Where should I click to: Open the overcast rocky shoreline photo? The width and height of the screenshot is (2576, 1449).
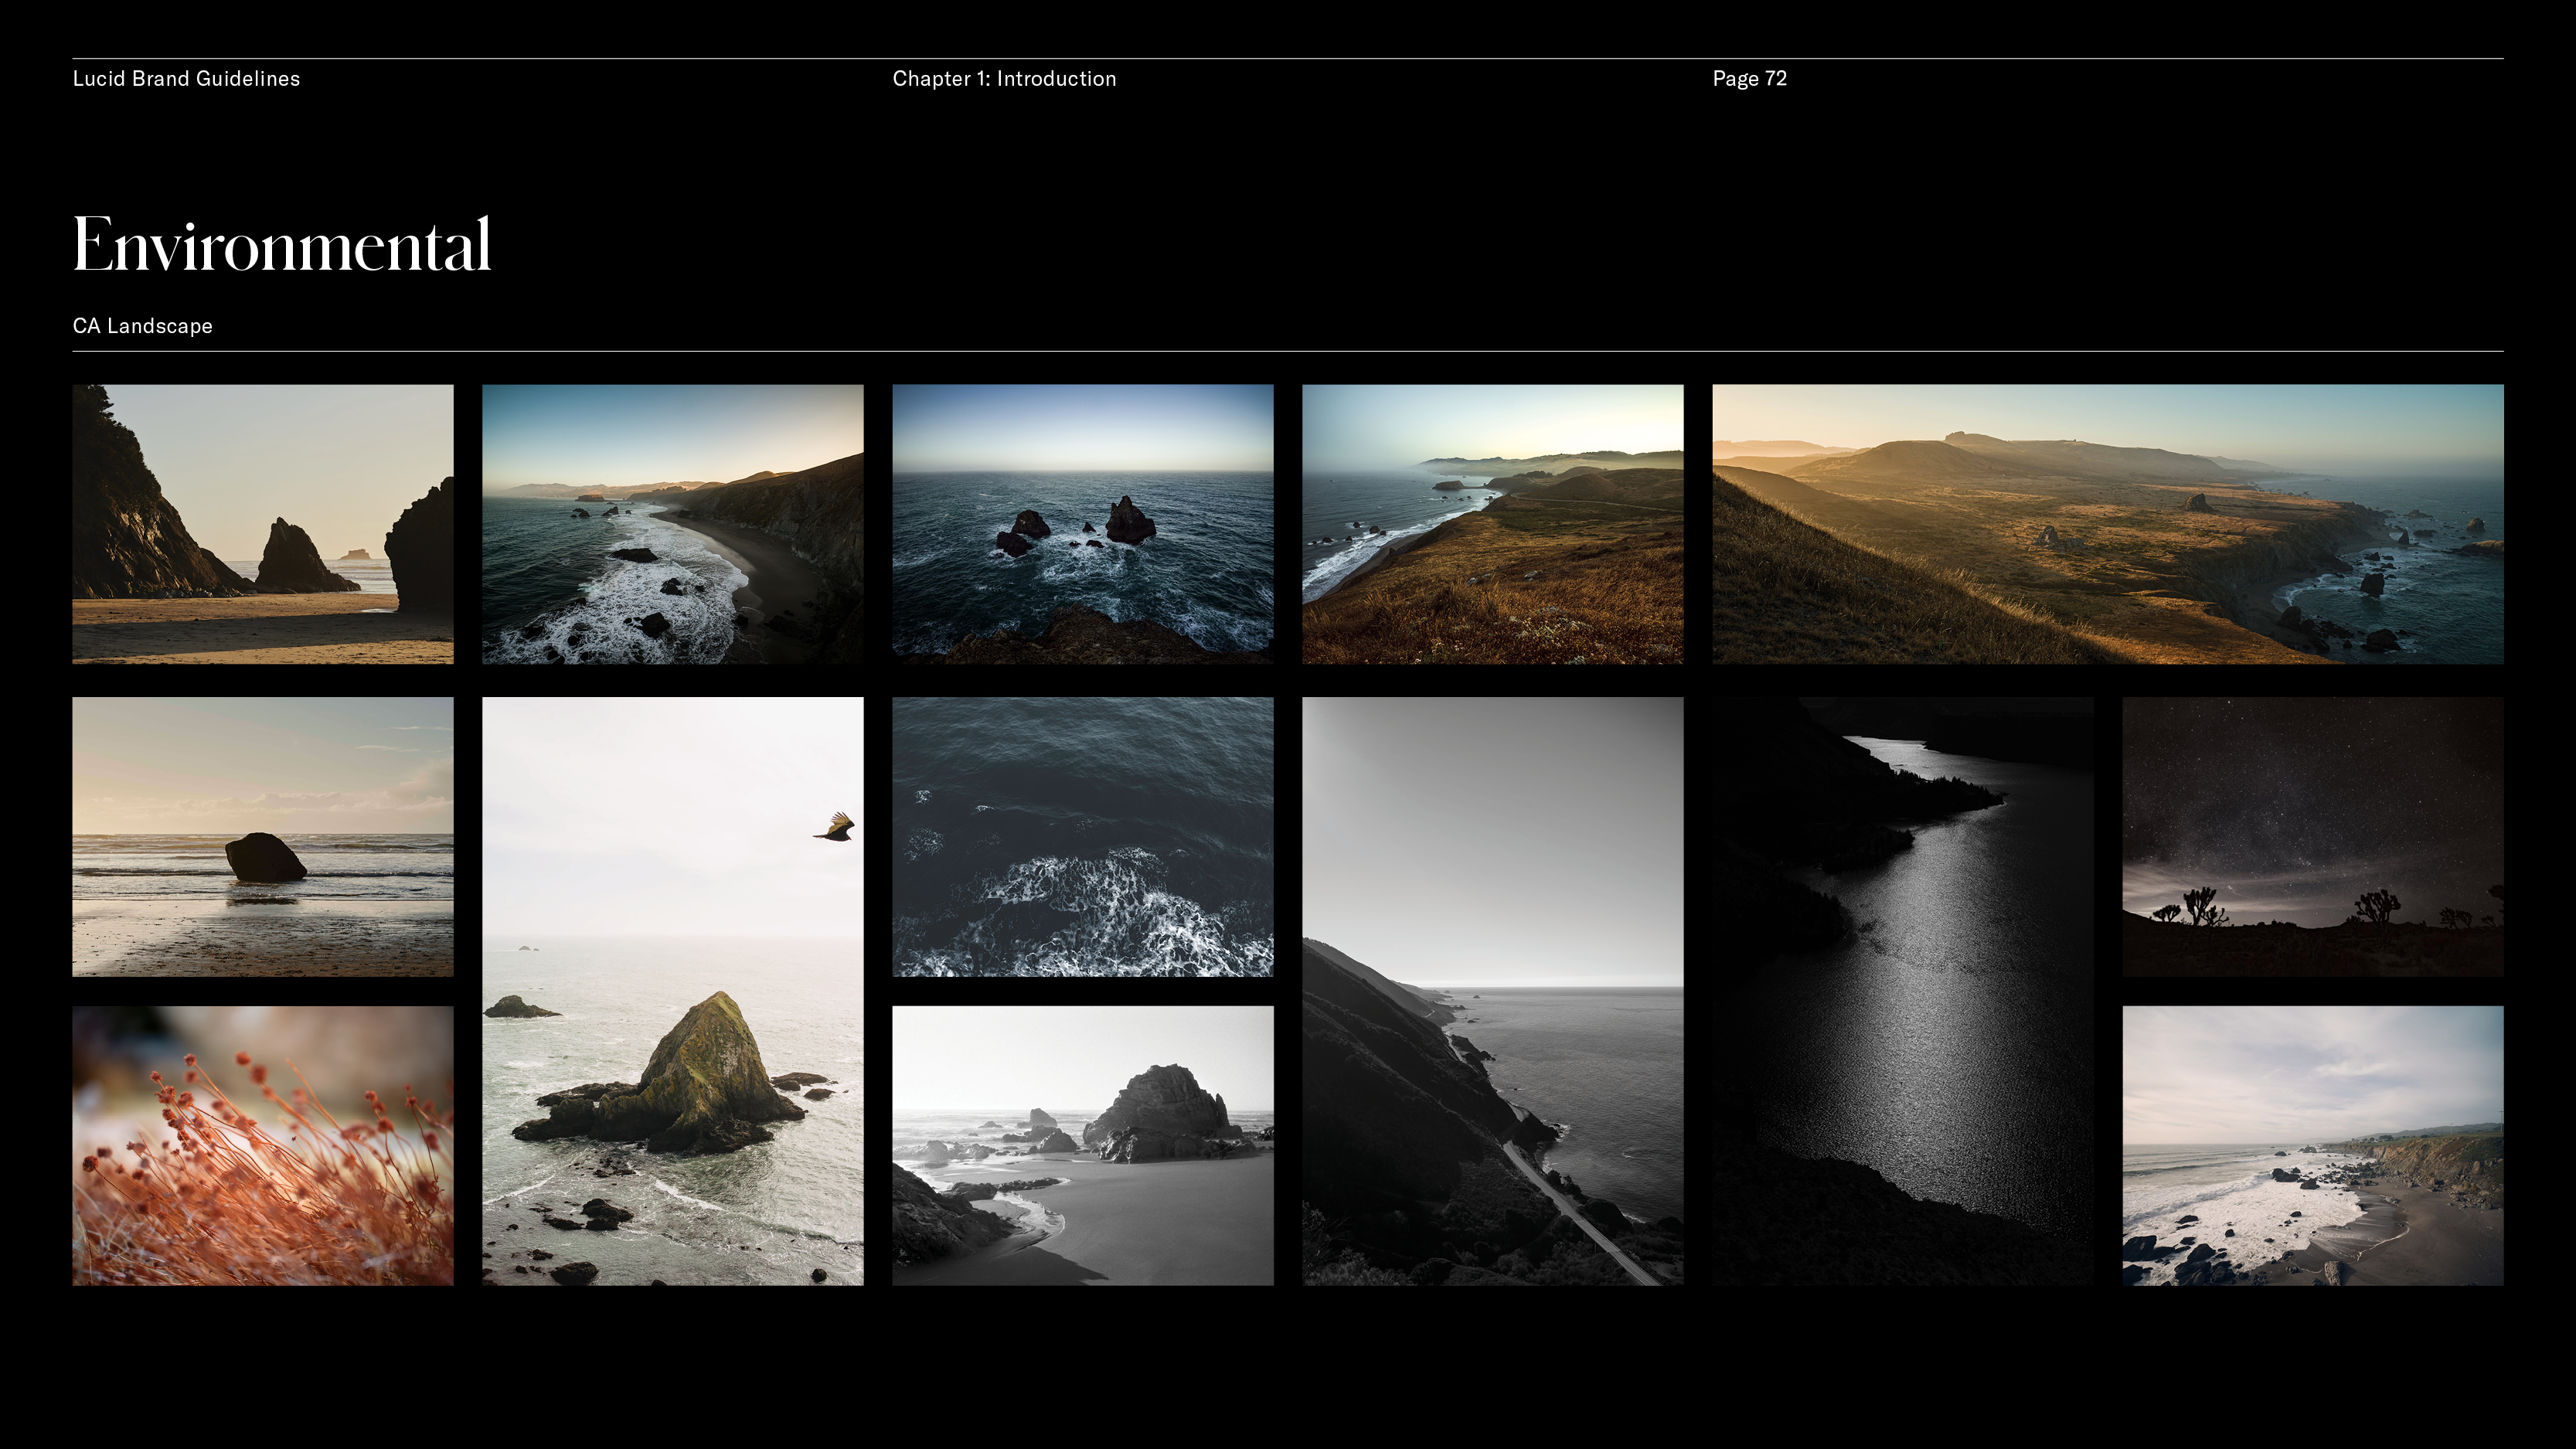click(x=2313, y=1145)
